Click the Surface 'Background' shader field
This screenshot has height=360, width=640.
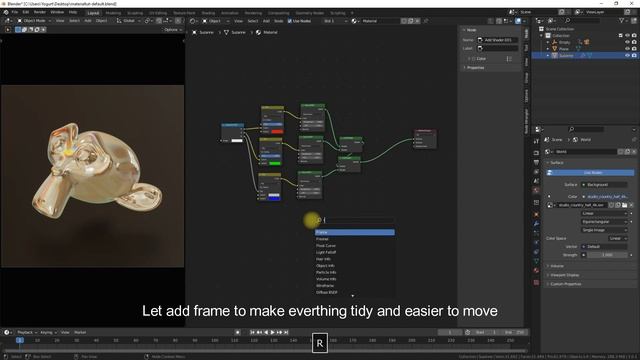[x=604, y=185]
